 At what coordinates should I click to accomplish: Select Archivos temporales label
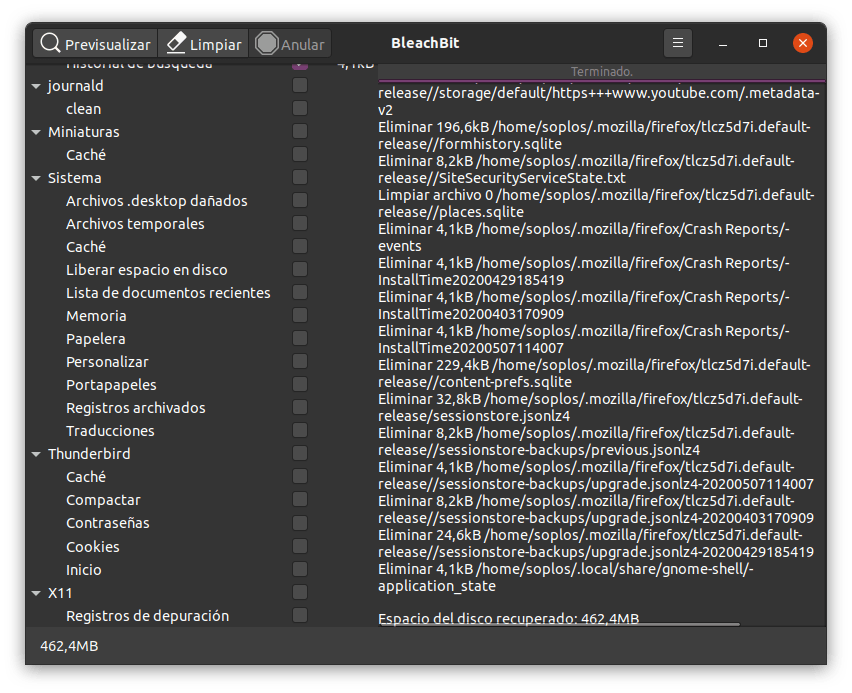(135, 224)
